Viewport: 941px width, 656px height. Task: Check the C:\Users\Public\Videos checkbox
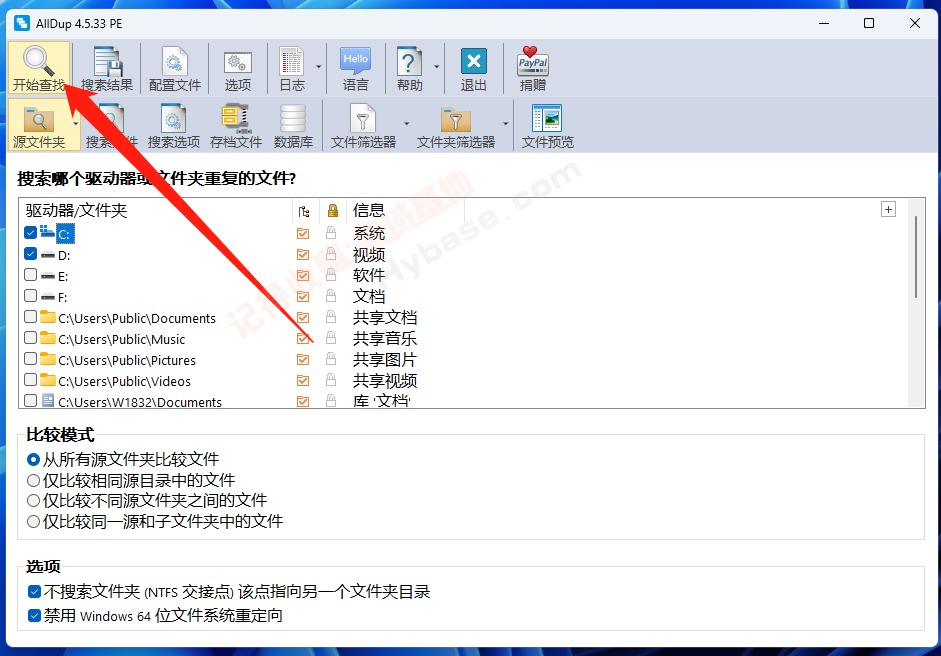click(31, 380)
